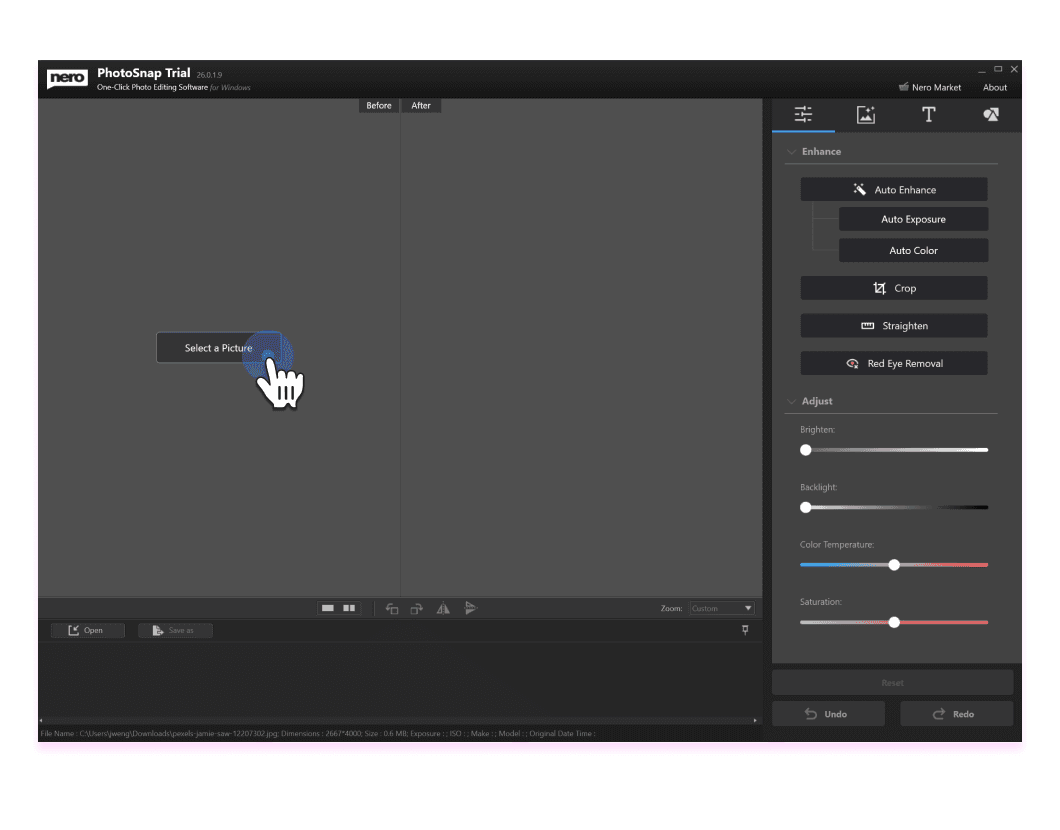Screen dimensions: 1060x830
Task: Open the Adjust settings tab icon
Action: click(x=803, y=114)
